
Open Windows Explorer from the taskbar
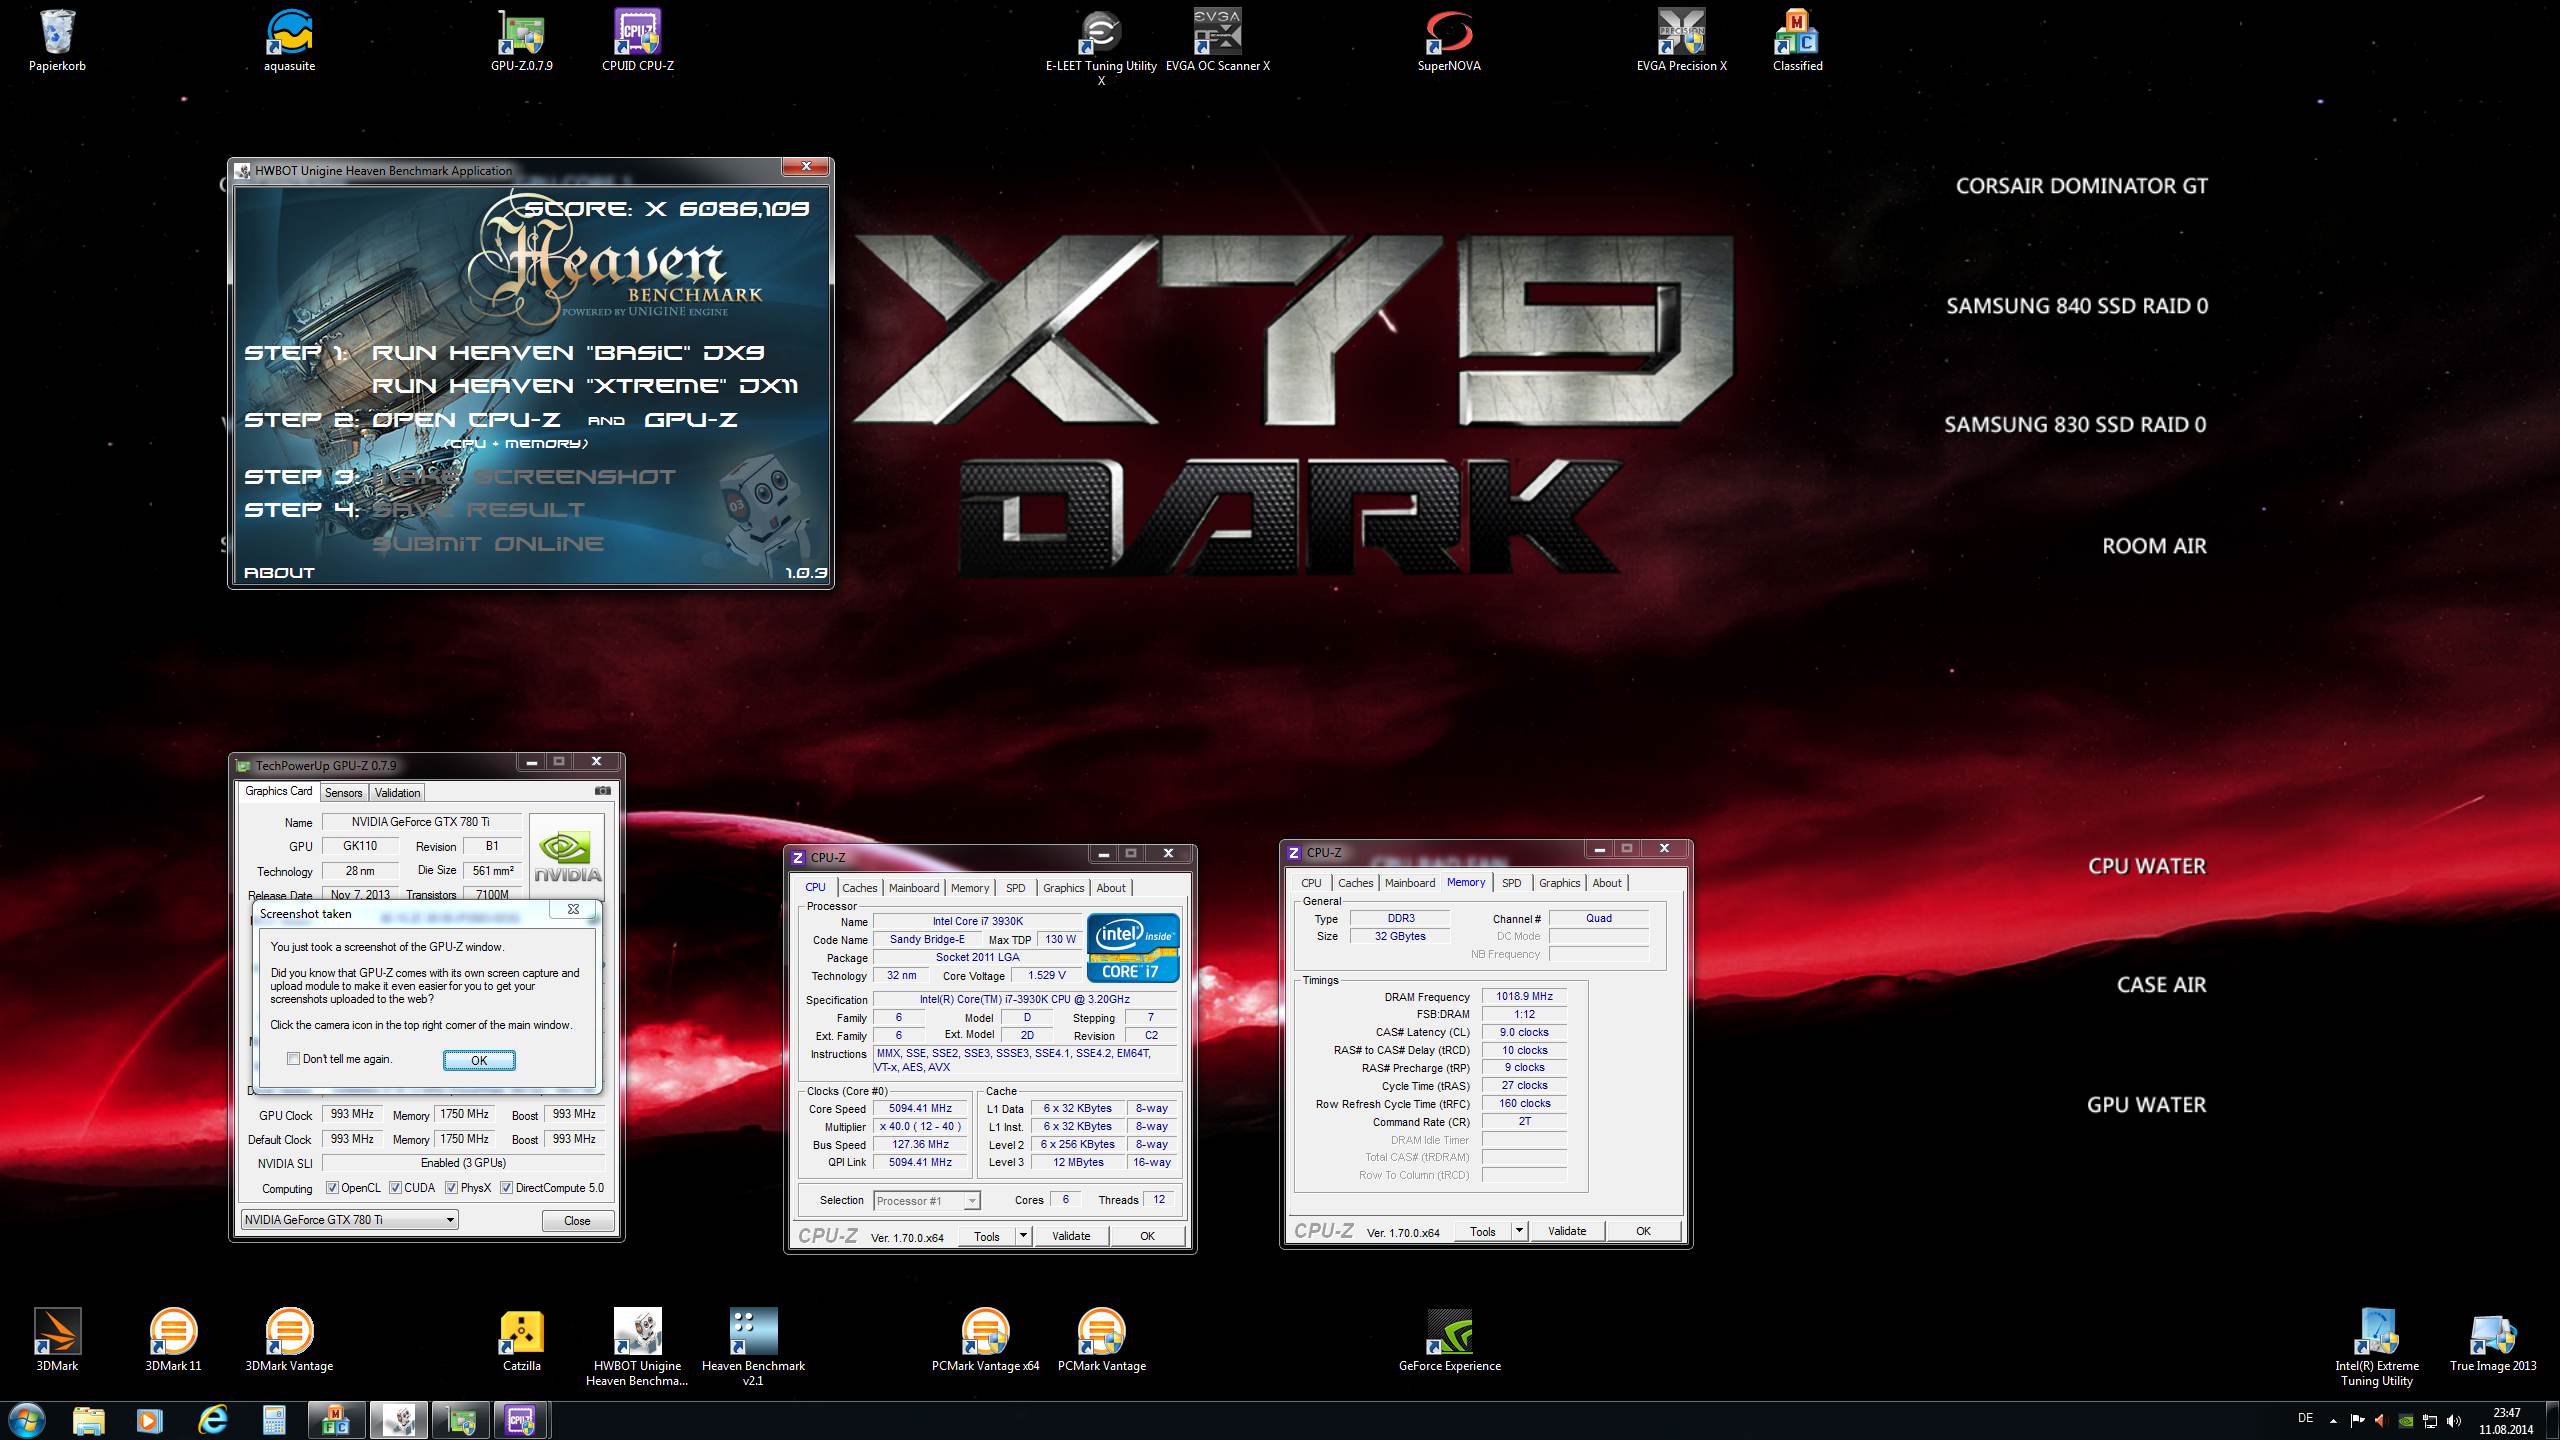(89, 1420)
